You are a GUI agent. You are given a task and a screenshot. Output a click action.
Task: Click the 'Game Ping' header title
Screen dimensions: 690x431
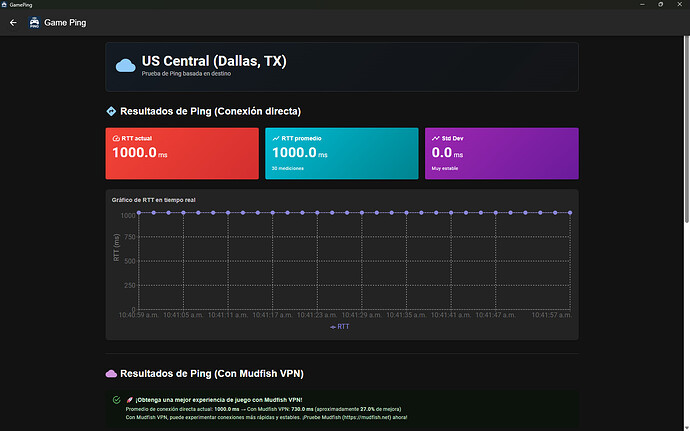pyautogui.click(x=65, y=22)
